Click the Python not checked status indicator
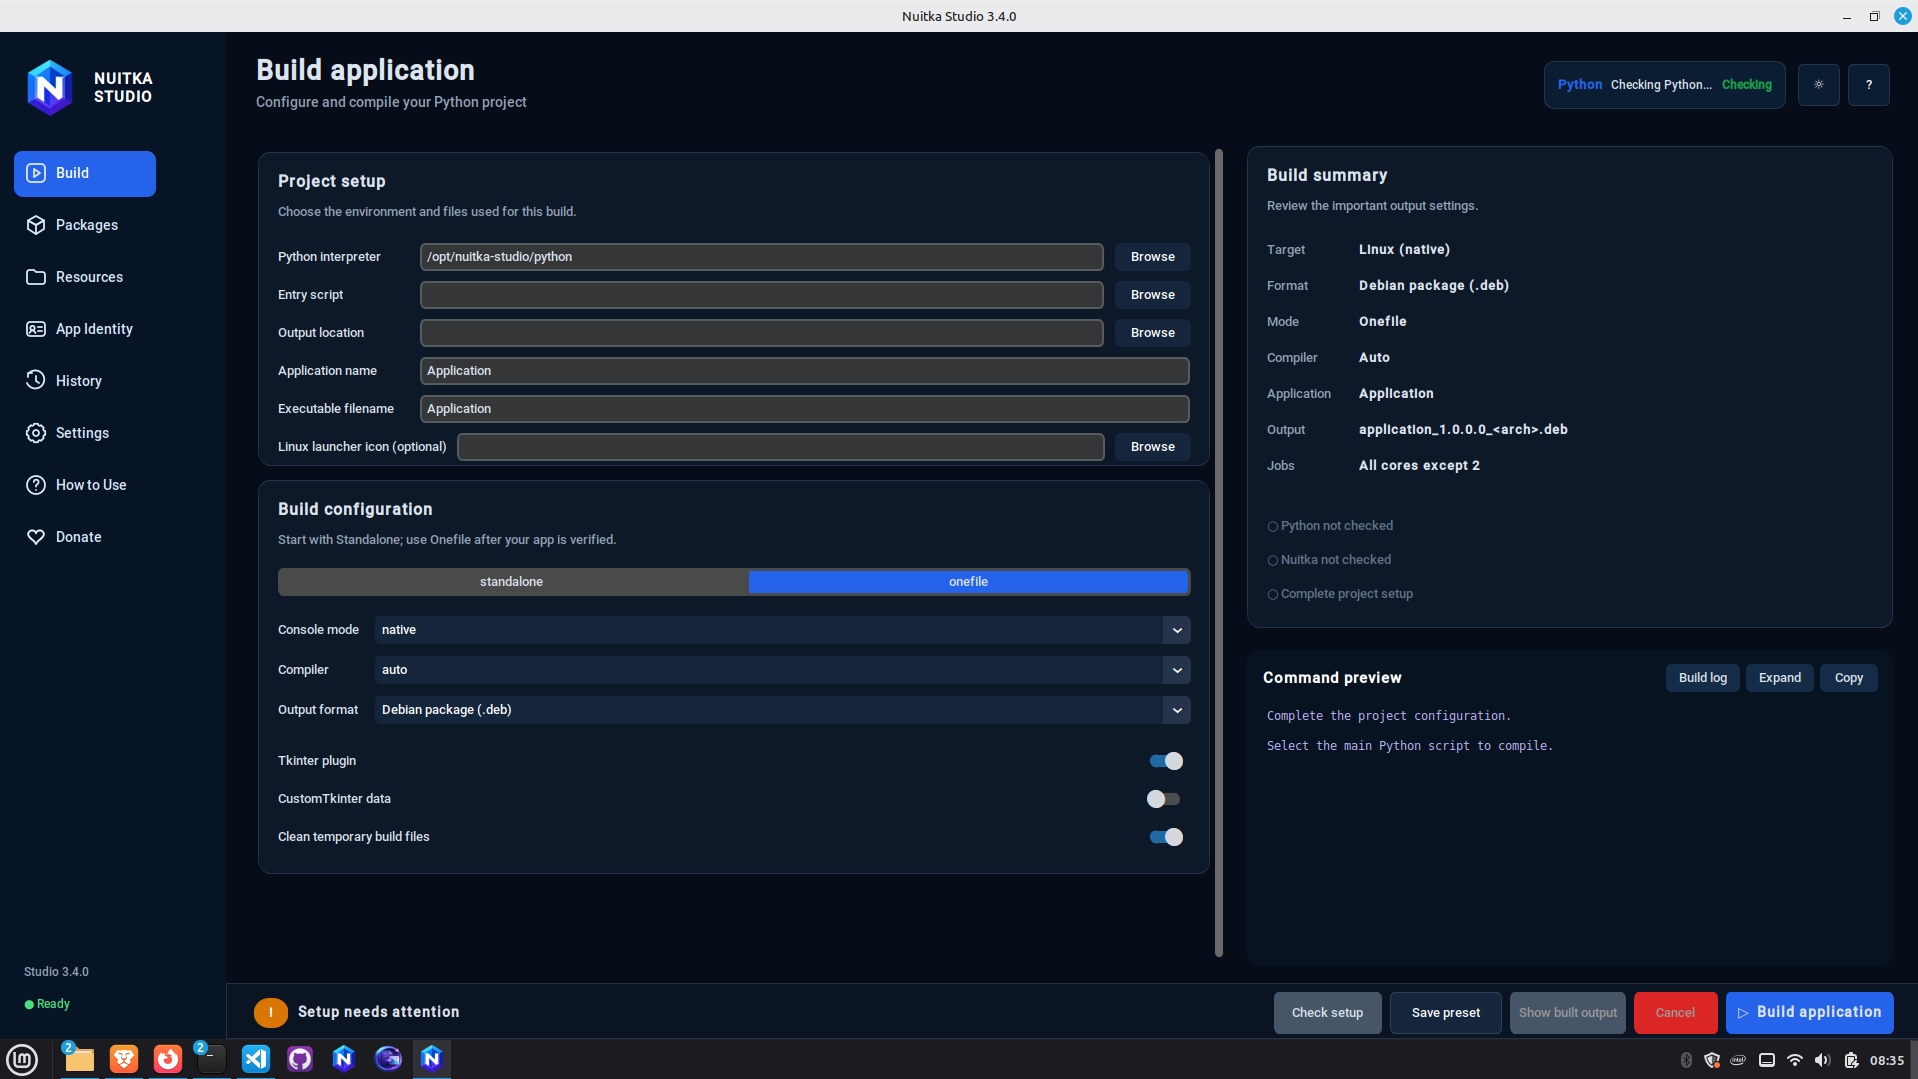 (x=1330, y=526)
